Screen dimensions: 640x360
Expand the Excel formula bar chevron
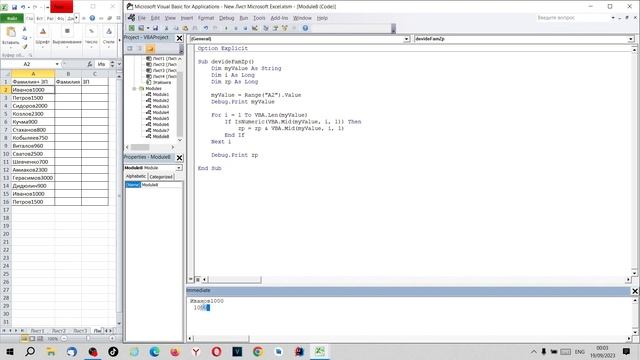coord(119,64)
